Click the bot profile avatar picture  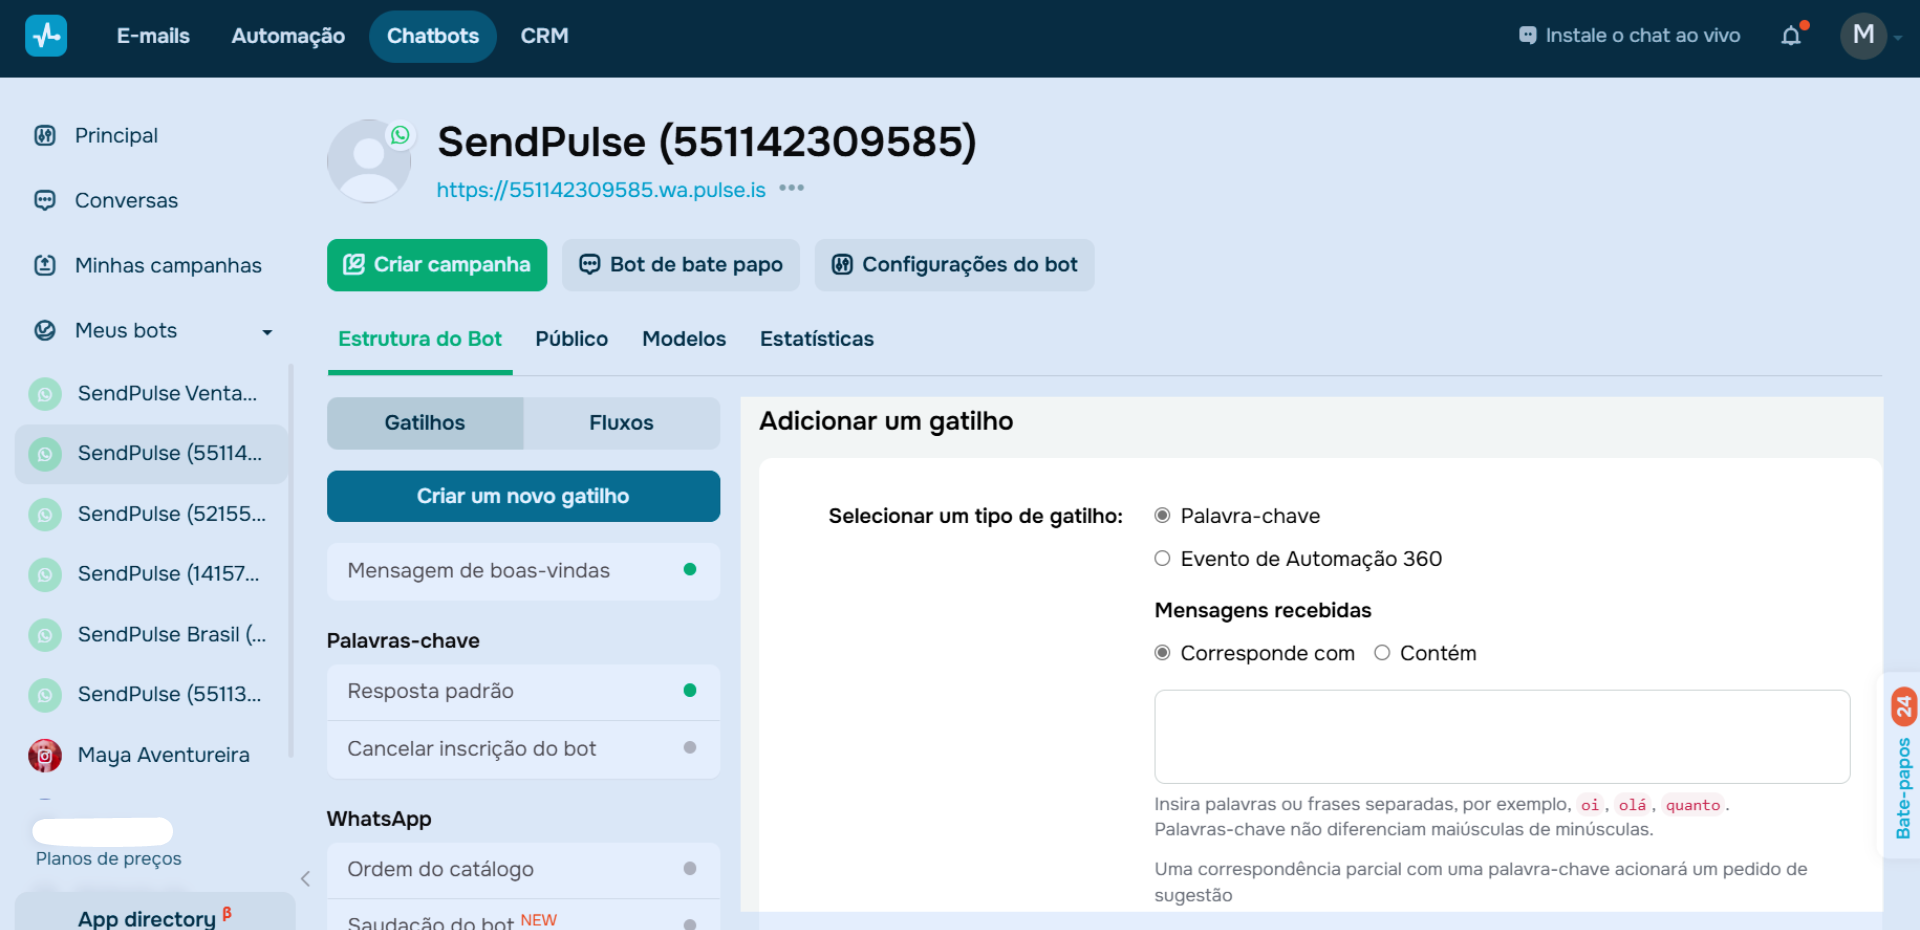coord(369,161)
